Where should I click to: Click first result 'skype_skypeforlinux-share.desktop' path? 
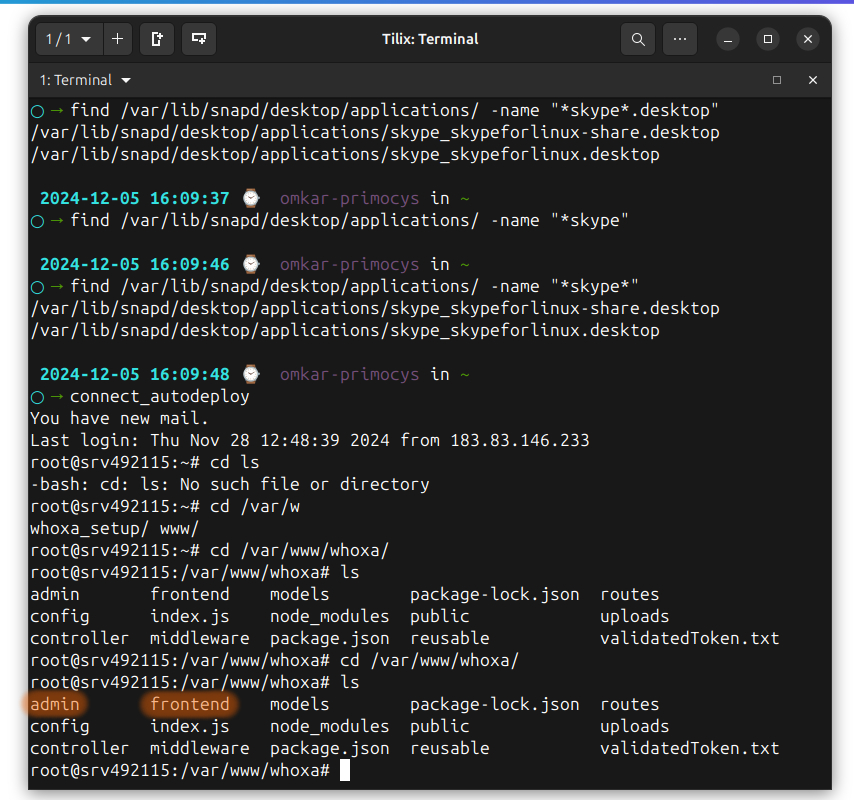[375, 132]
